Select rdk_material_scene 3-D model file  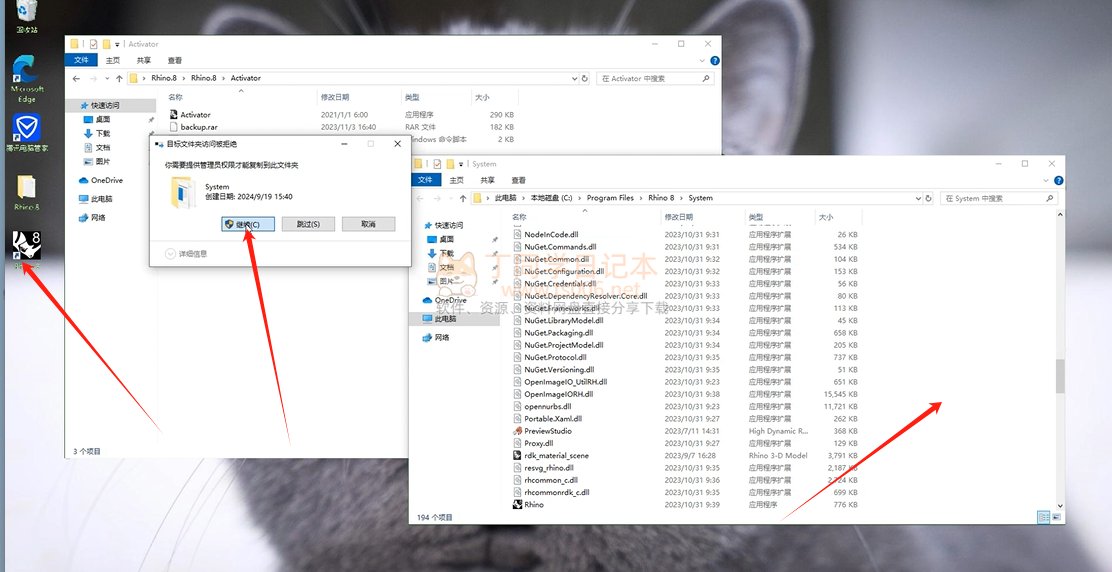pos(556,455)
